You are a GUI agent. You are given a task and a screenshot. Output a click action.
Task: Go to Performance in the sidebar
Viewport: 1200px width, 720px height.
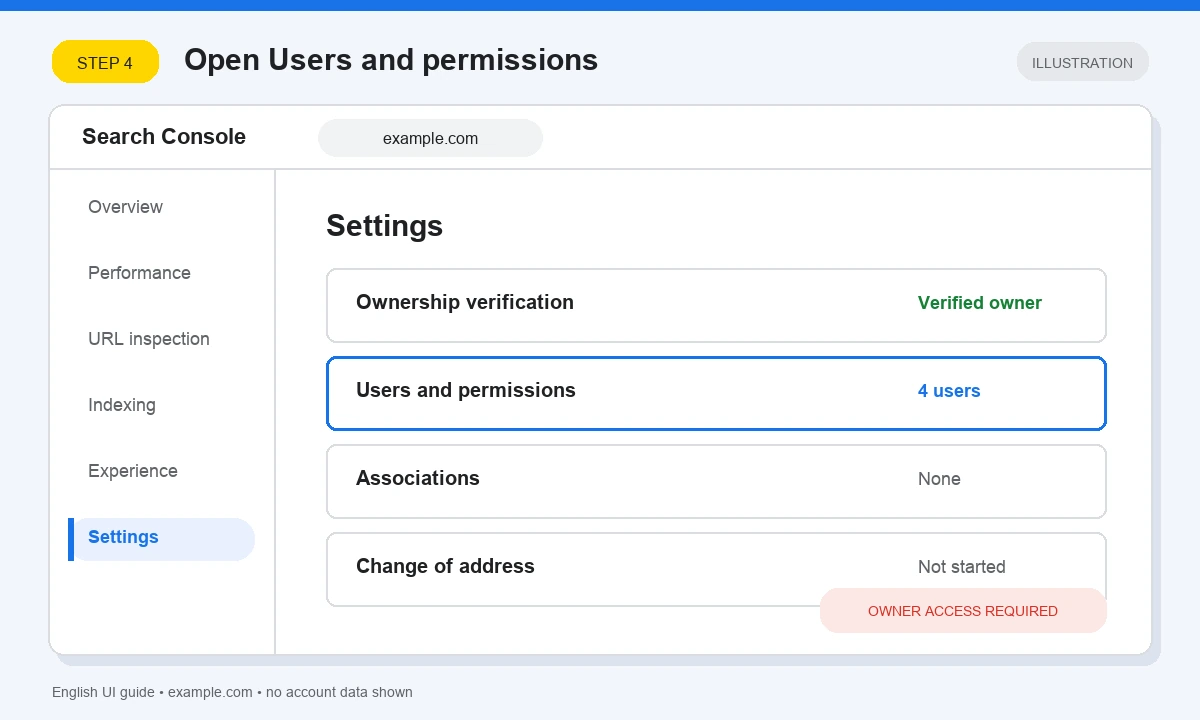(139, 273)
